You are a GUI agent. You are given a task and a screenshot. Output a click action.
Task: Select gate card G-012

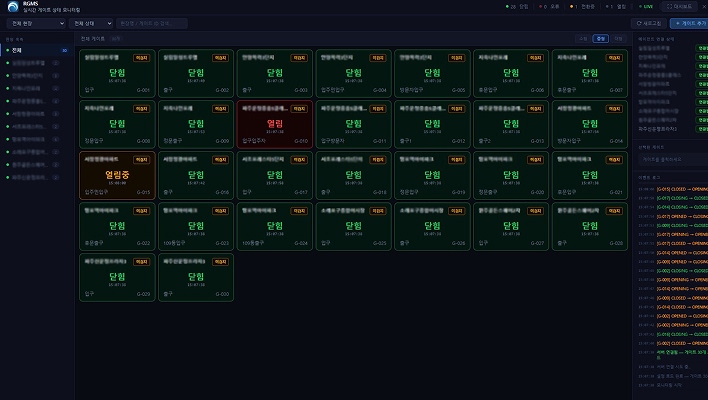(x=432, y=125)
